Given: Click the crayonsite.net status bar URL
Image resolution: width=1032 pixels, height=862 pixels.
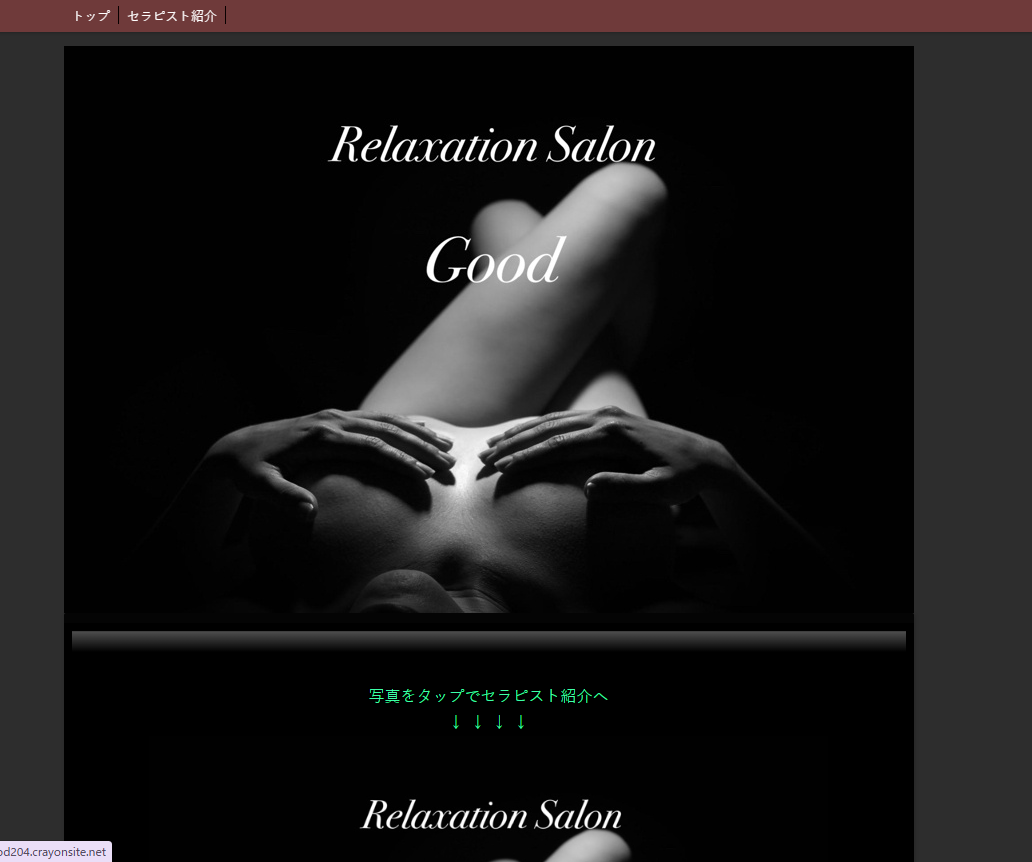Looking at the screenshot, I should coord(54,852).
